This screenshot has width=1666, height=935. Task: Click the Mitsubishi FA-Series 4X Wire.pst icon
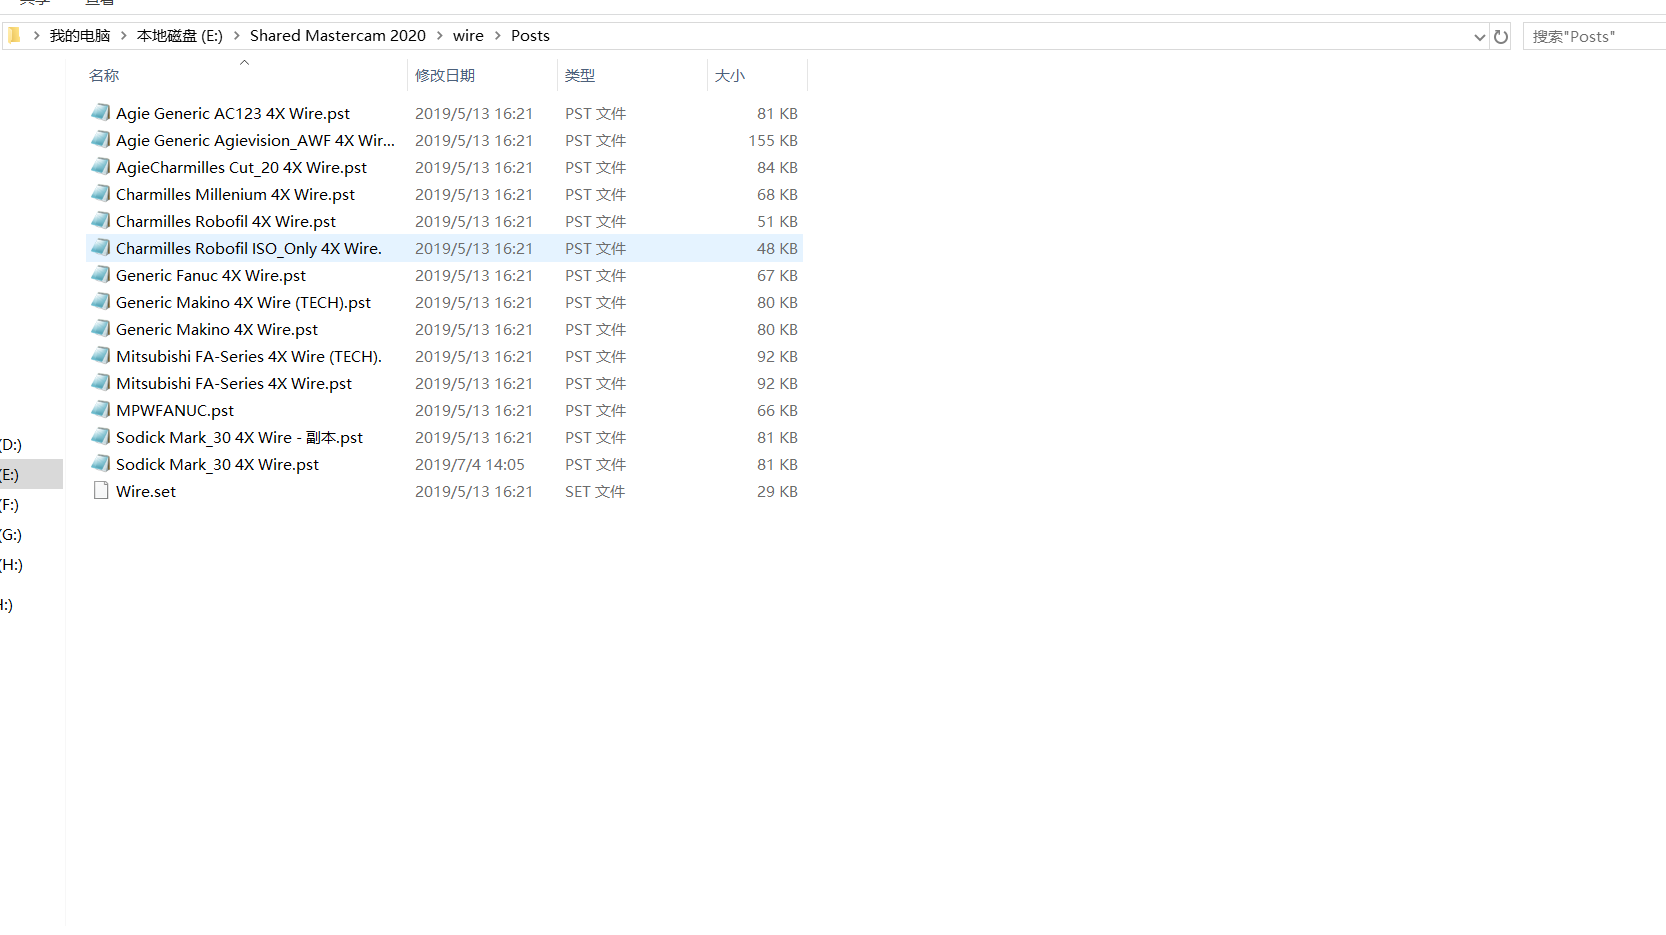[x=100, y=382]
